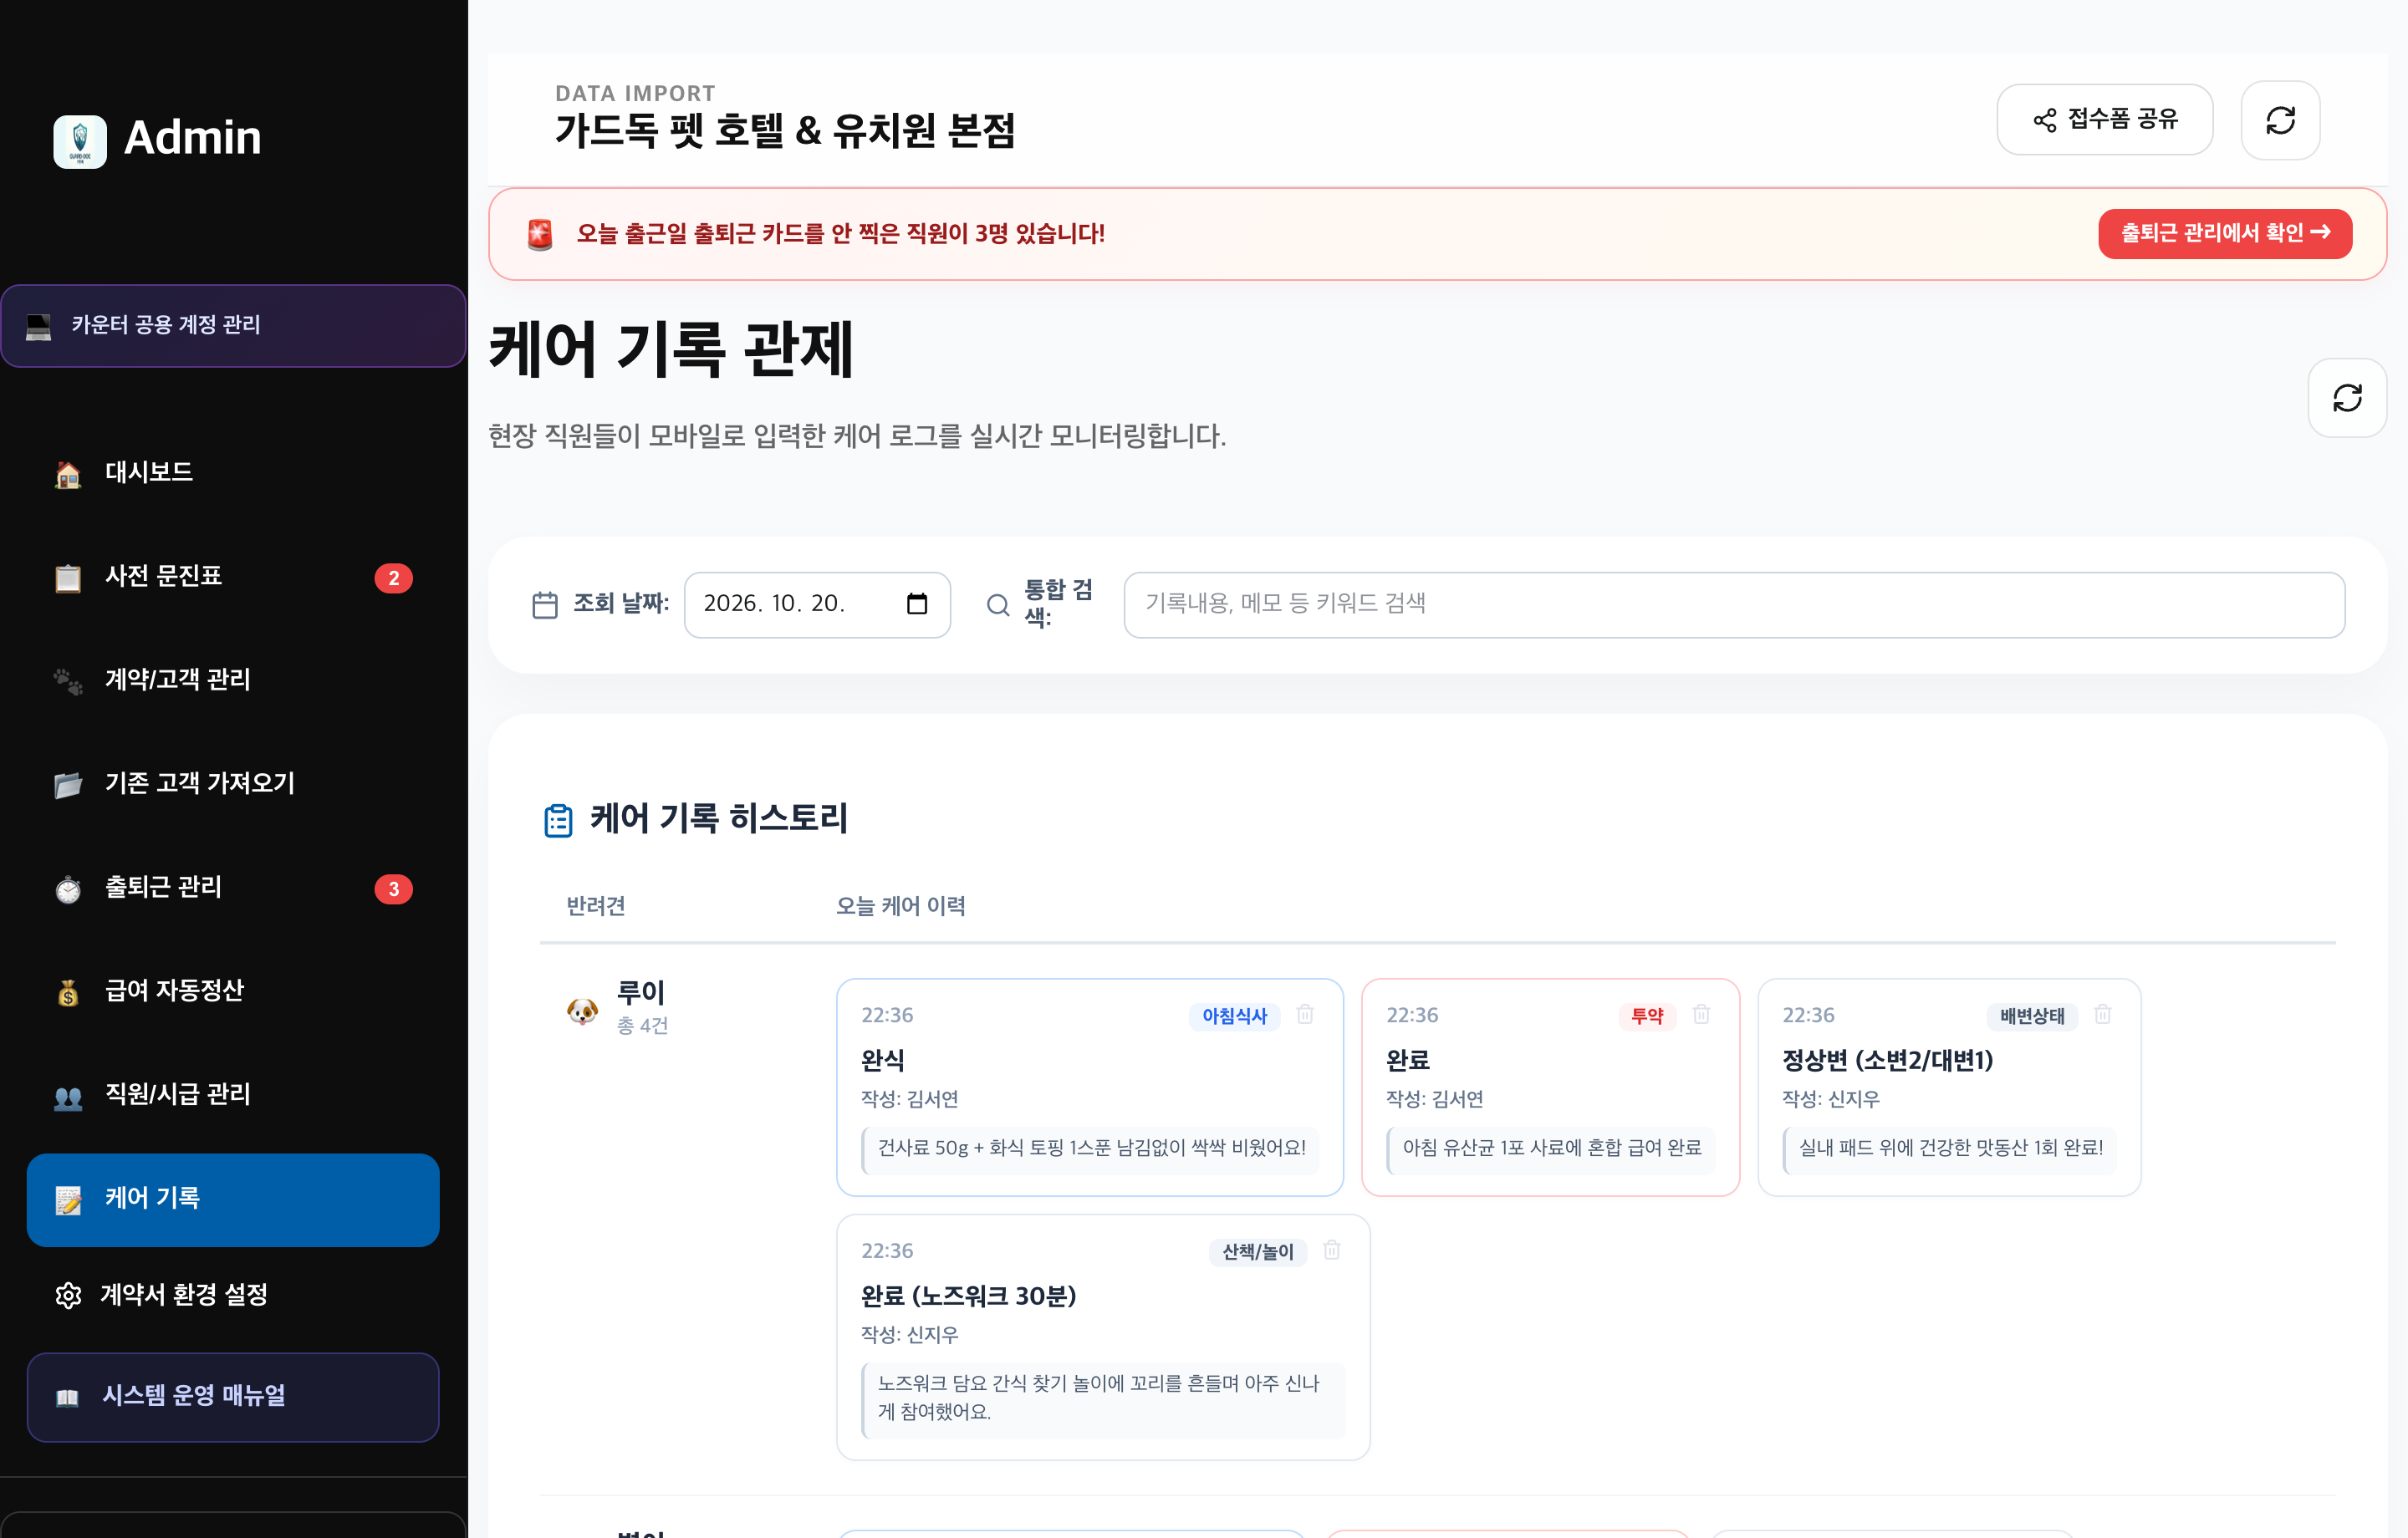Screen dimensions: 2408x1538
Task: Click the 직원/시급 관리 people icon
Action: [68, 1098]
